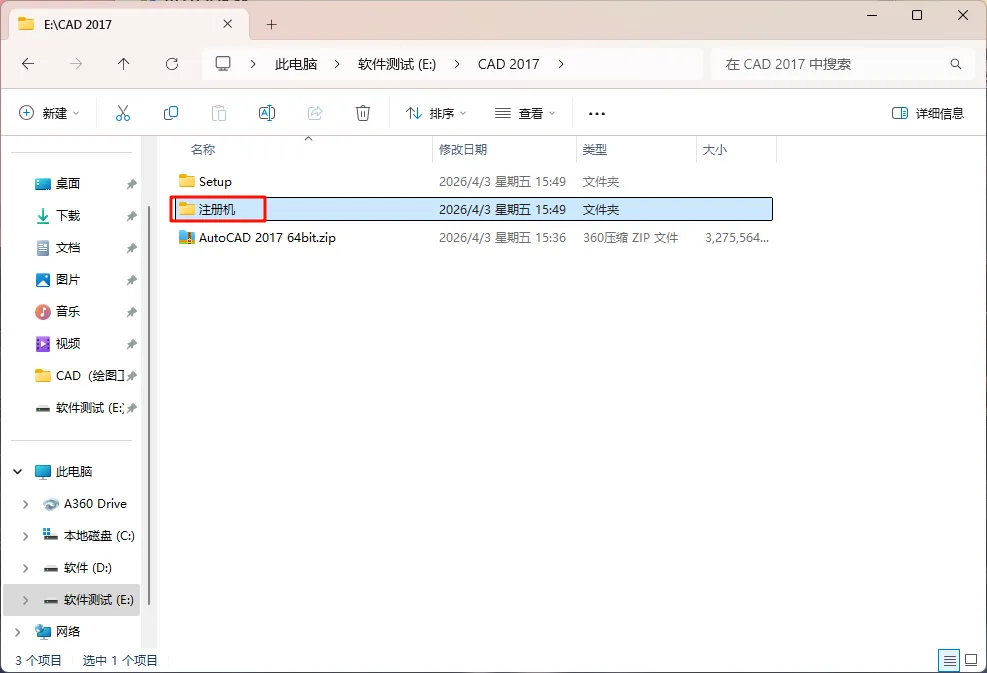Expand the 软件 (D:) tree node

tap(25, 568)
